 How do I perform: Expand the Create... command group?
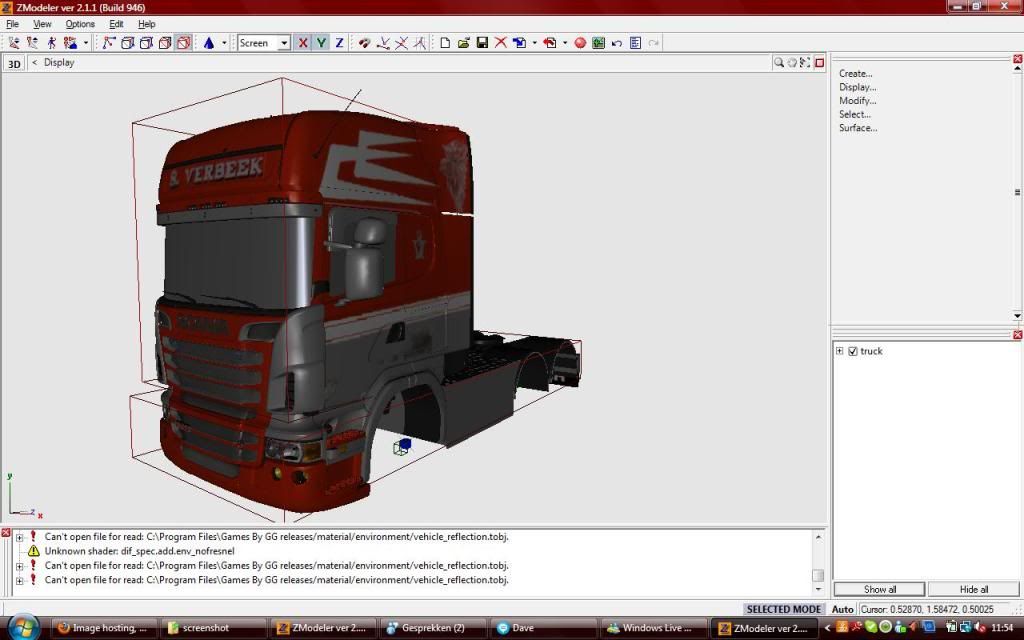pyautogui.click(x=856, y=74)
